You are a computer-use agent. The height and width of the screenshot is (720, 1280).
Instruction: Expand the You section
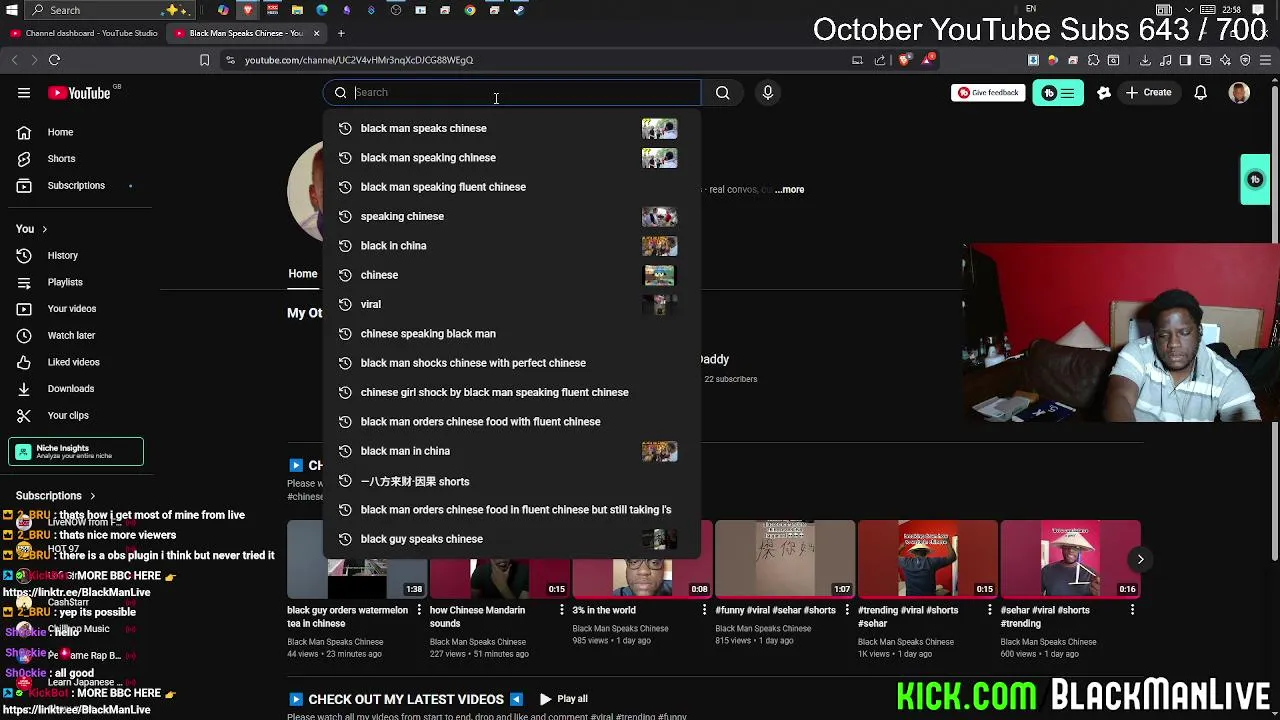(x=31, y=229)
